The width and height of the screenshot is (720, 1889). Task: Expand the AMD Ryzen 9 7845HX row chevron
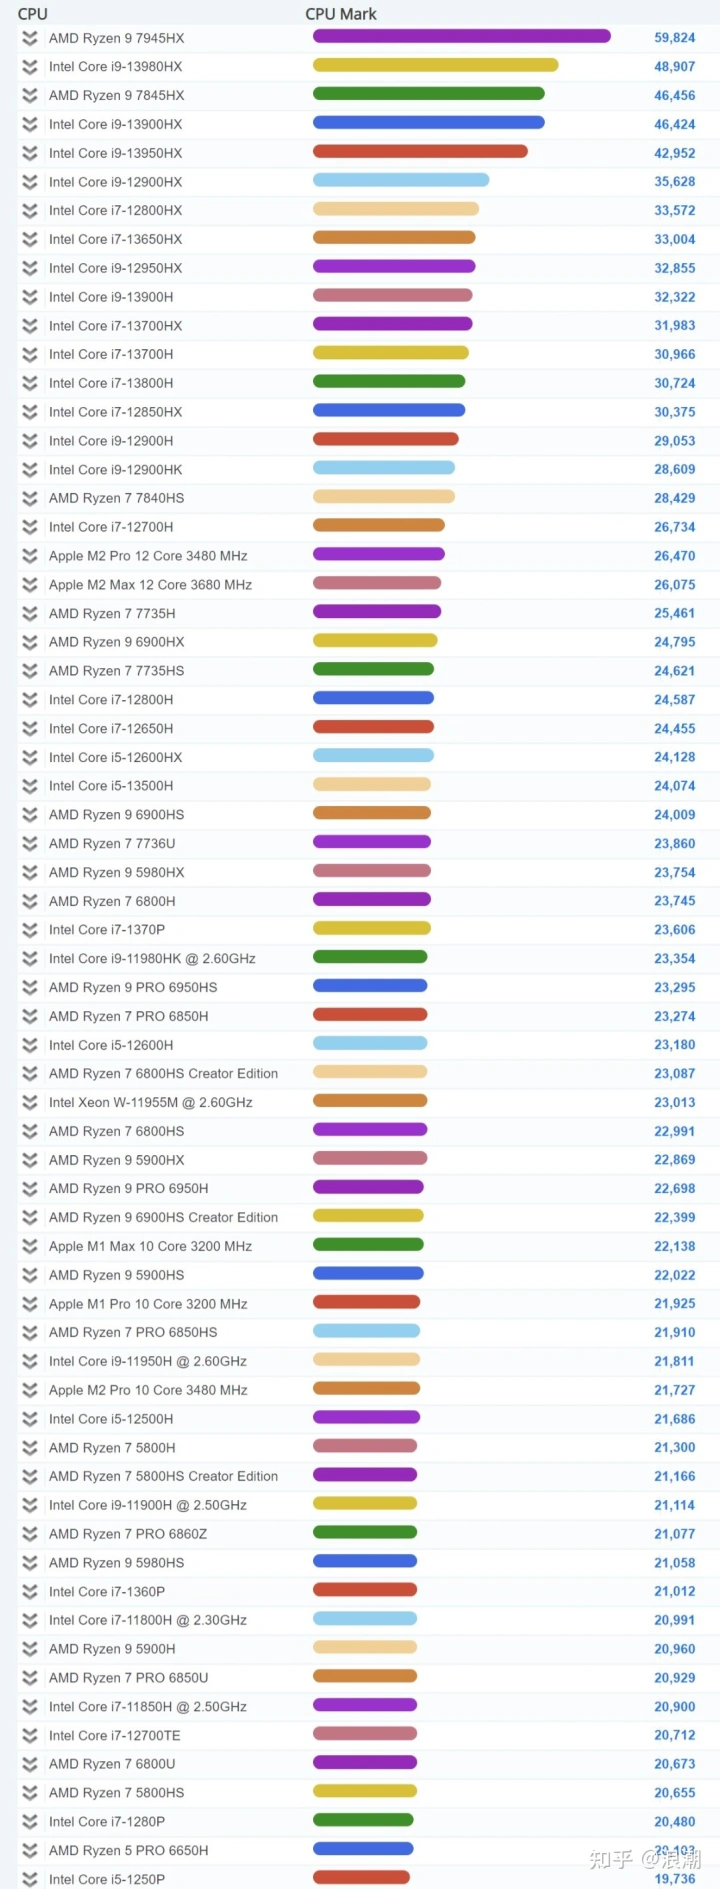(x=30, y=96)
